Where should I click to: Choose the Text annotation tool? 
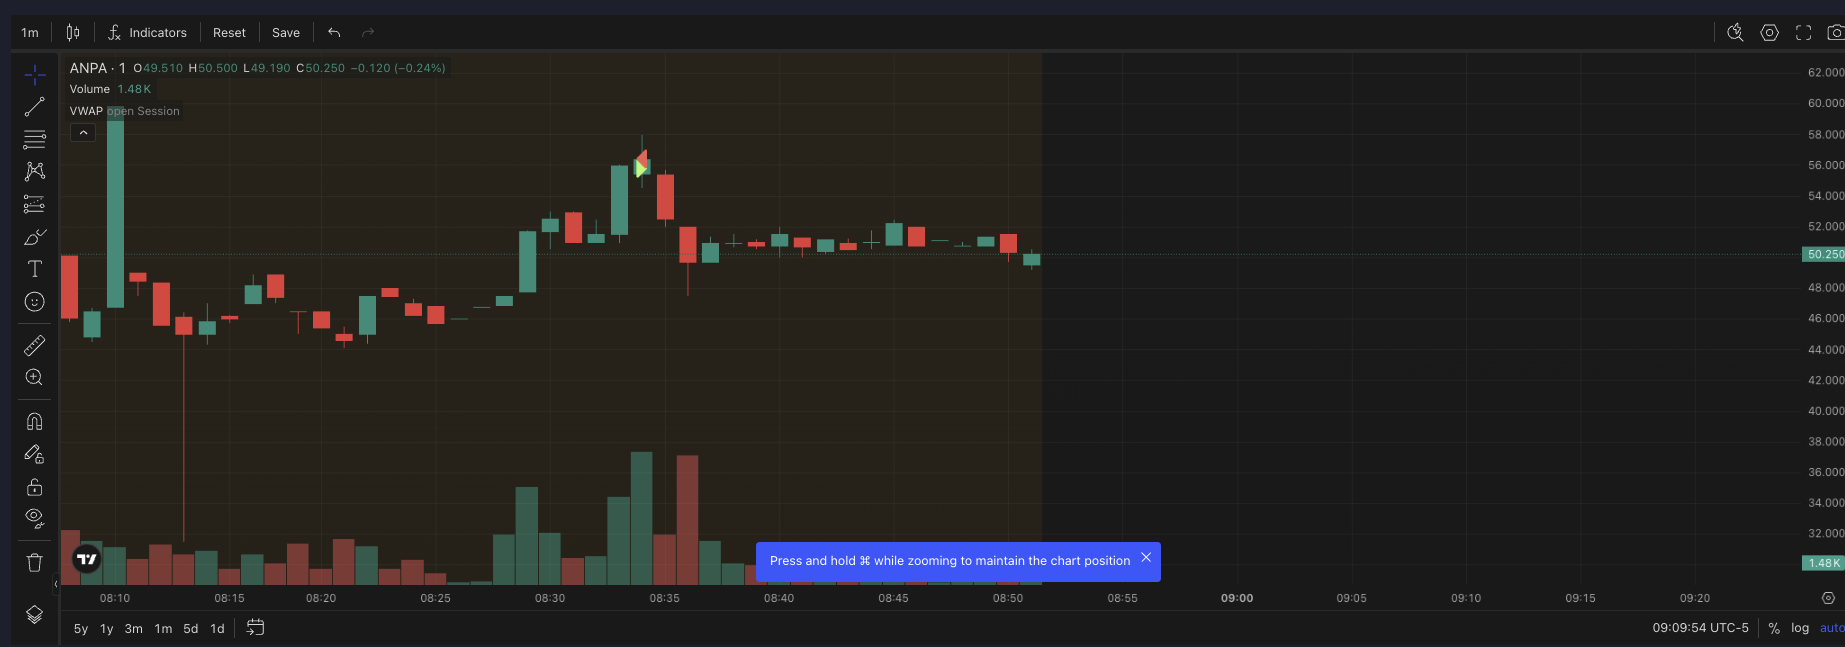pos(34,269)
